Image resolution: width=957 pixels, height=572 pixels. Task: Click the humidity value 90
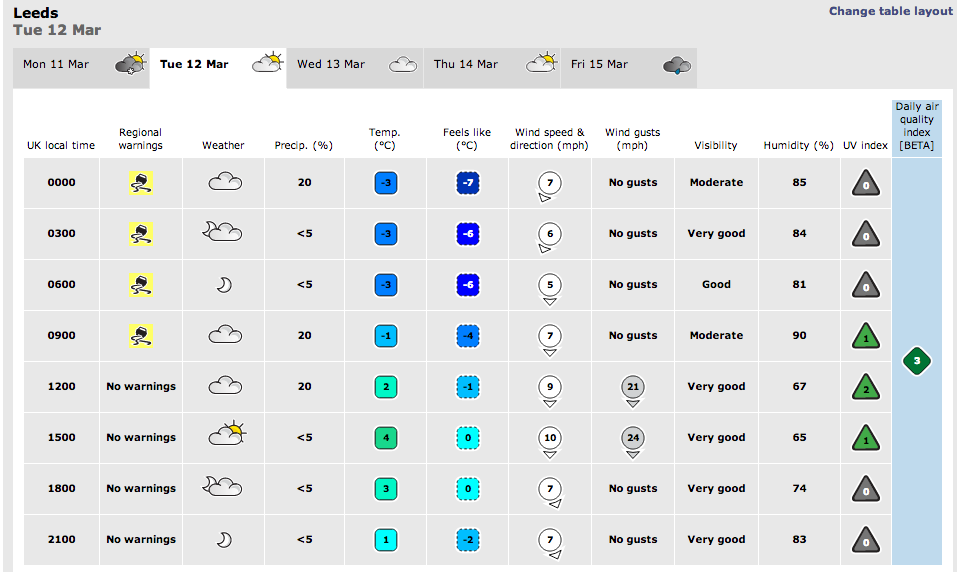800,336
